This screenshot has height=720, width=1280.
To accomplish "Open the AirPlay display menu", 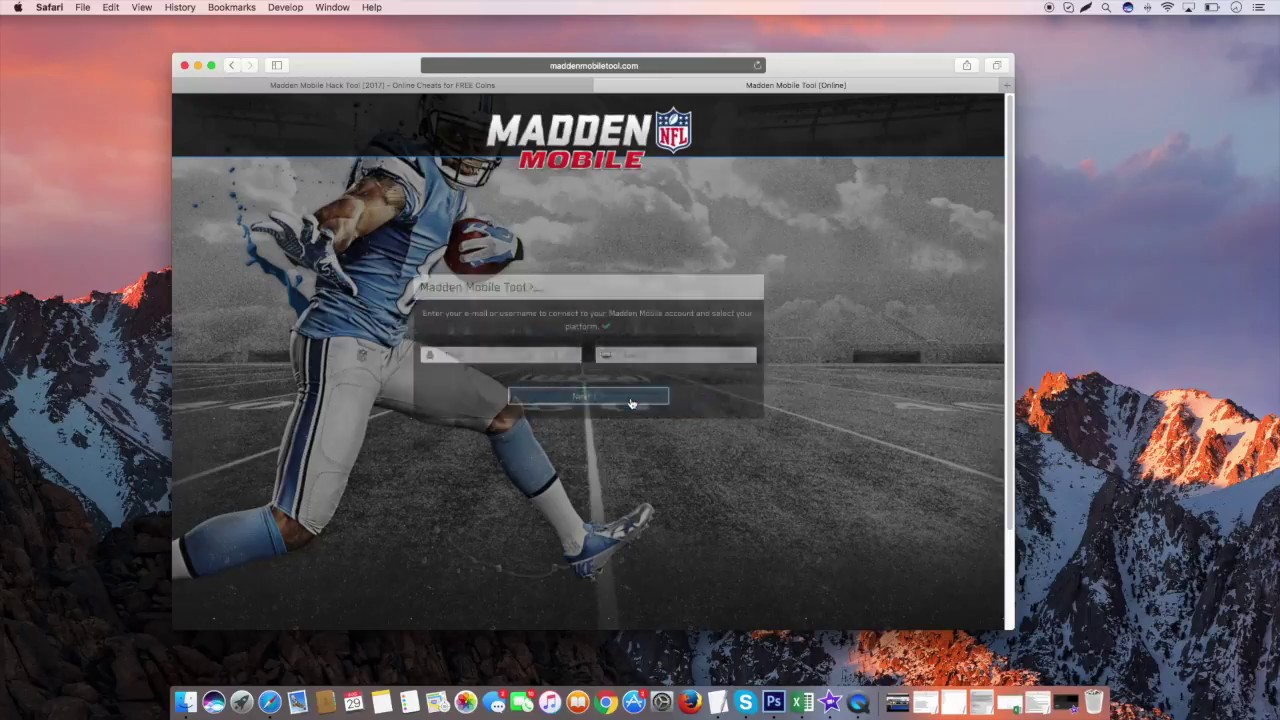I will pyautogui.click(x=1188, y=7).
